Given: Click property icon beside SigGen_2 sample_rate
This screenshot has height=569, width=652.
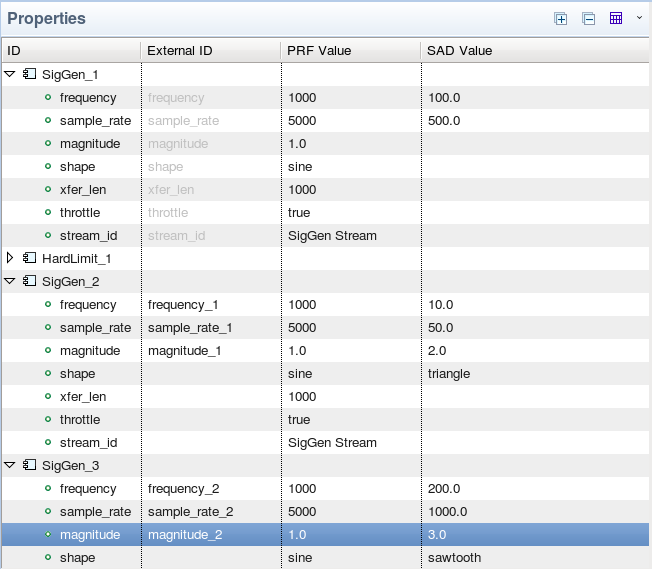Looking at the screenshot, I should tap(48, 327).
